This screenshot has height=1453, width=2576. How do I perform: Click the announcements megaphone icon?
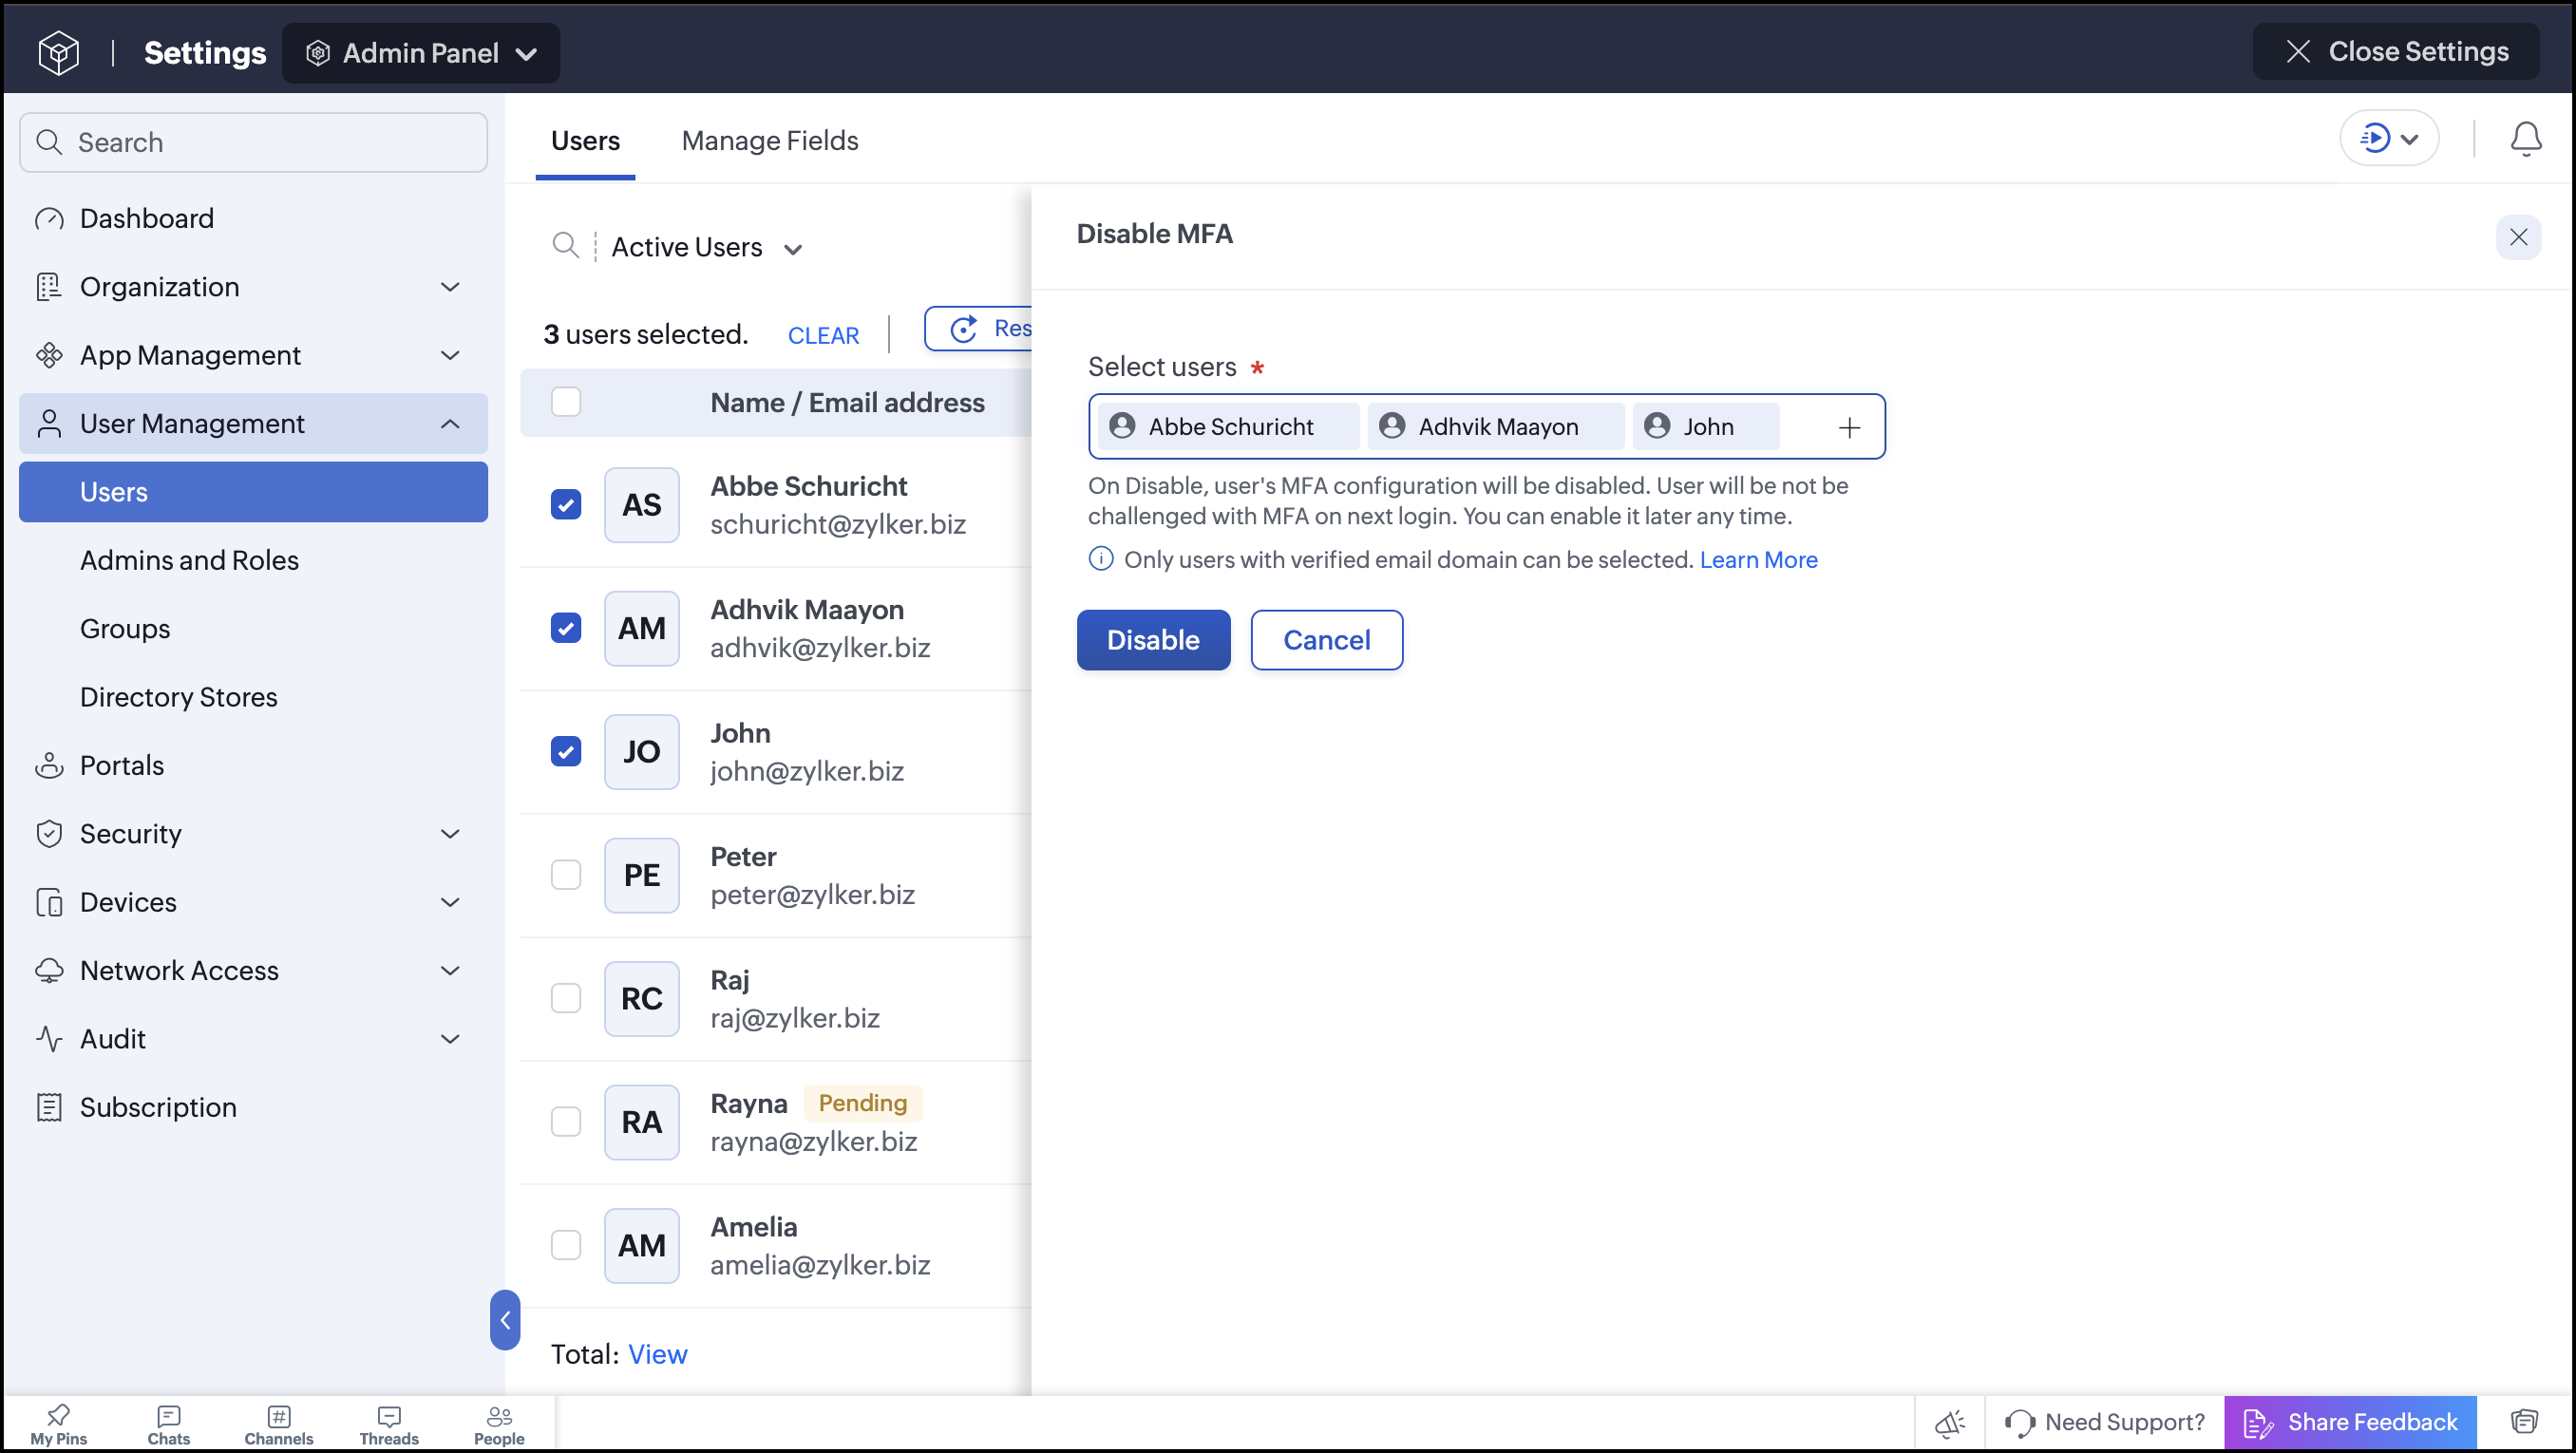point(1949,1422)
